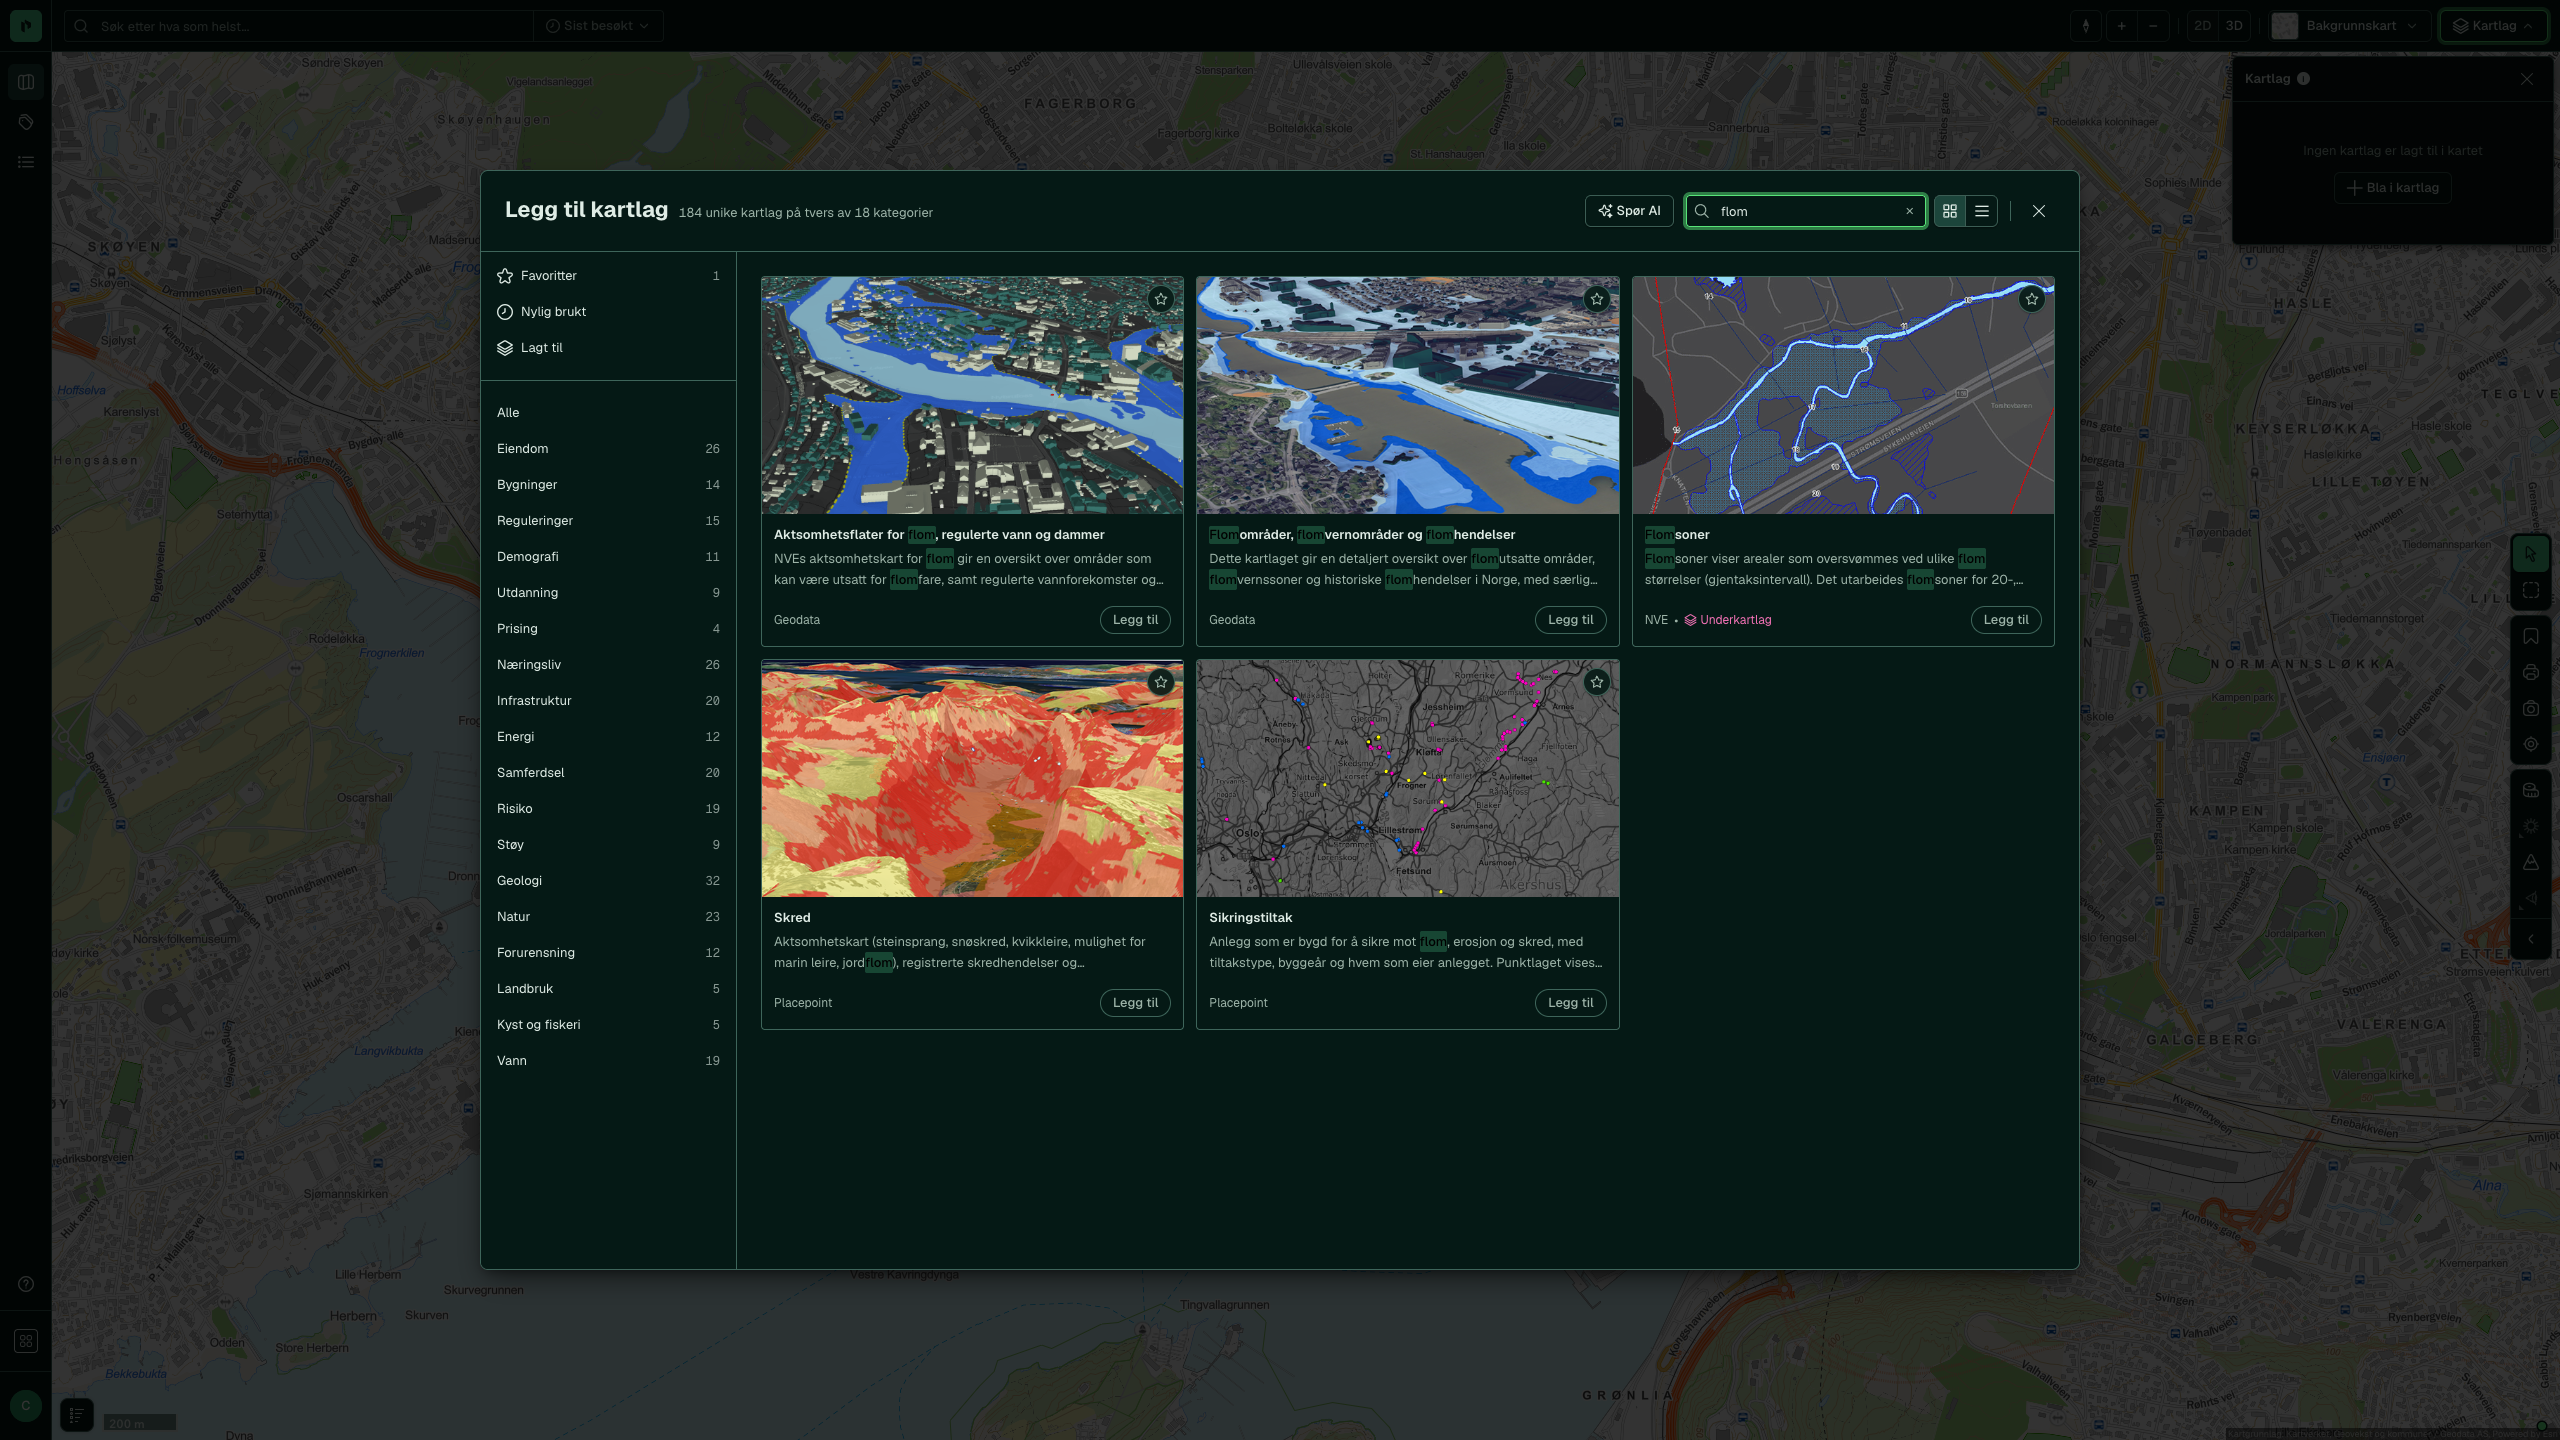Image resolution: width=2560 pixels, height=1440 pixels.
Task: Open Flomsoner map thumbnail
Action: click(x=1843, y=396)
